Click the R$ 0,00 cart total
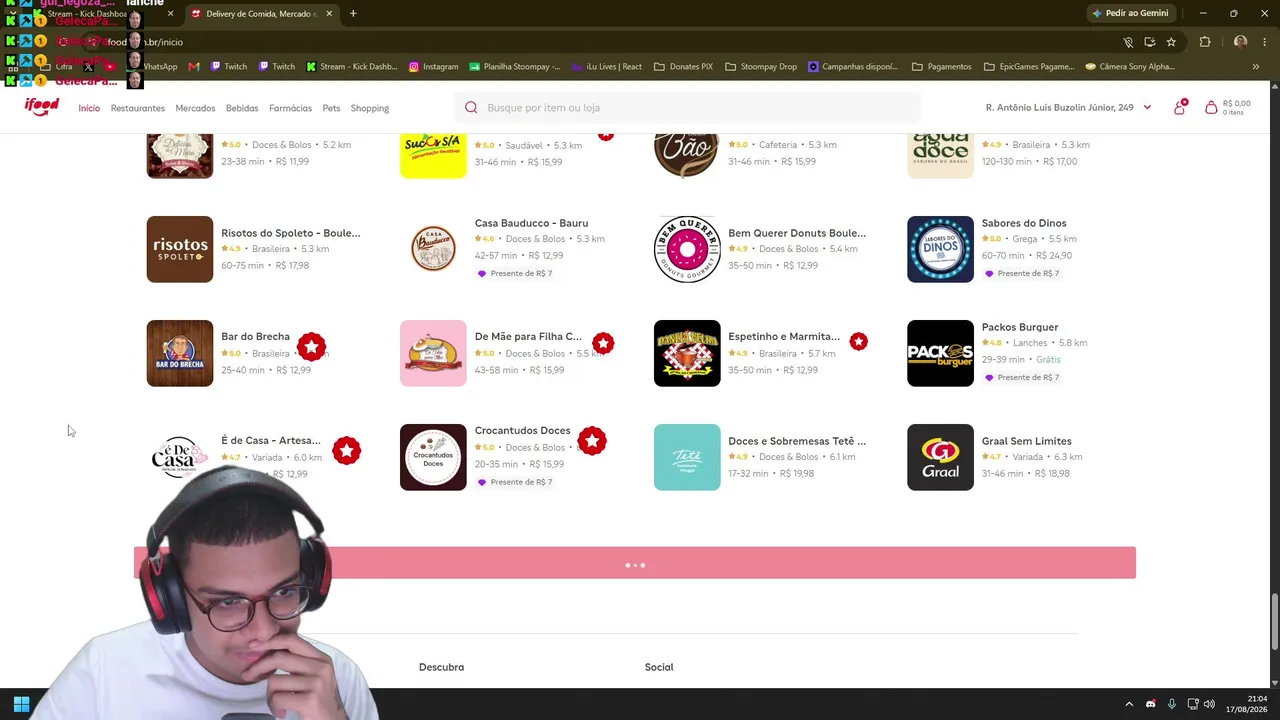1280x720 pixels. pos(1236,103)
